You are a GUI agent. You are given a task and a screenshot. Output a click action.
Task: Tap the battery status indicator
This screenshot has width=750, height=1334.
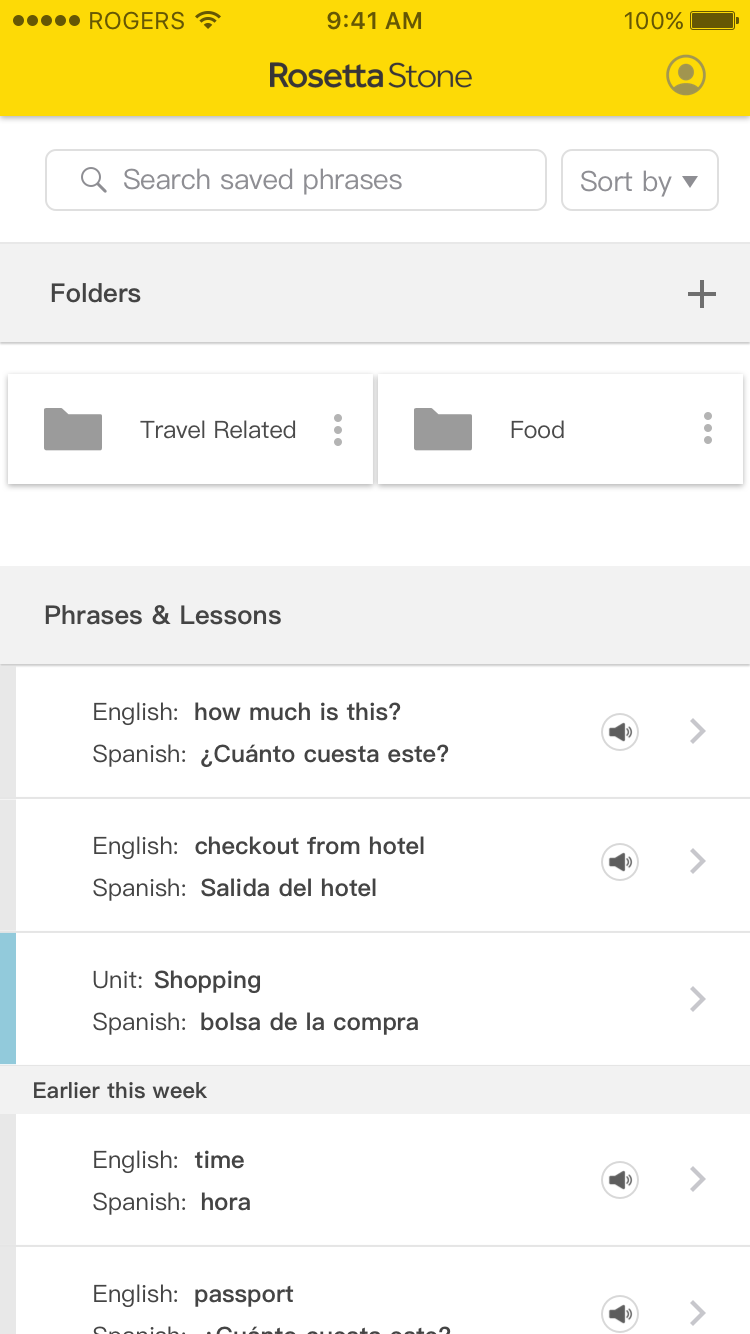(x=713, y=21)
